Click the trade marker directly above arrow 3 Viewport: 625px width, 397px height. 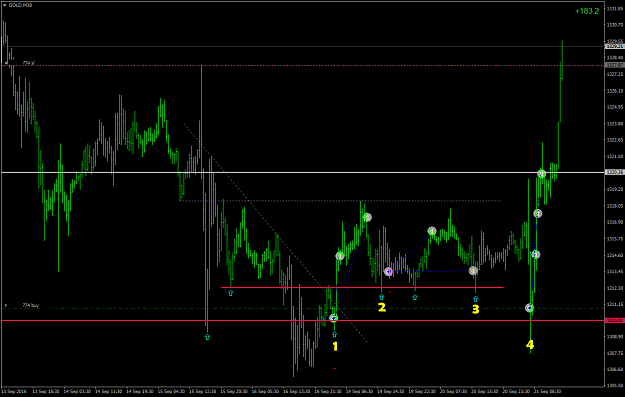[x=473, y=271]
